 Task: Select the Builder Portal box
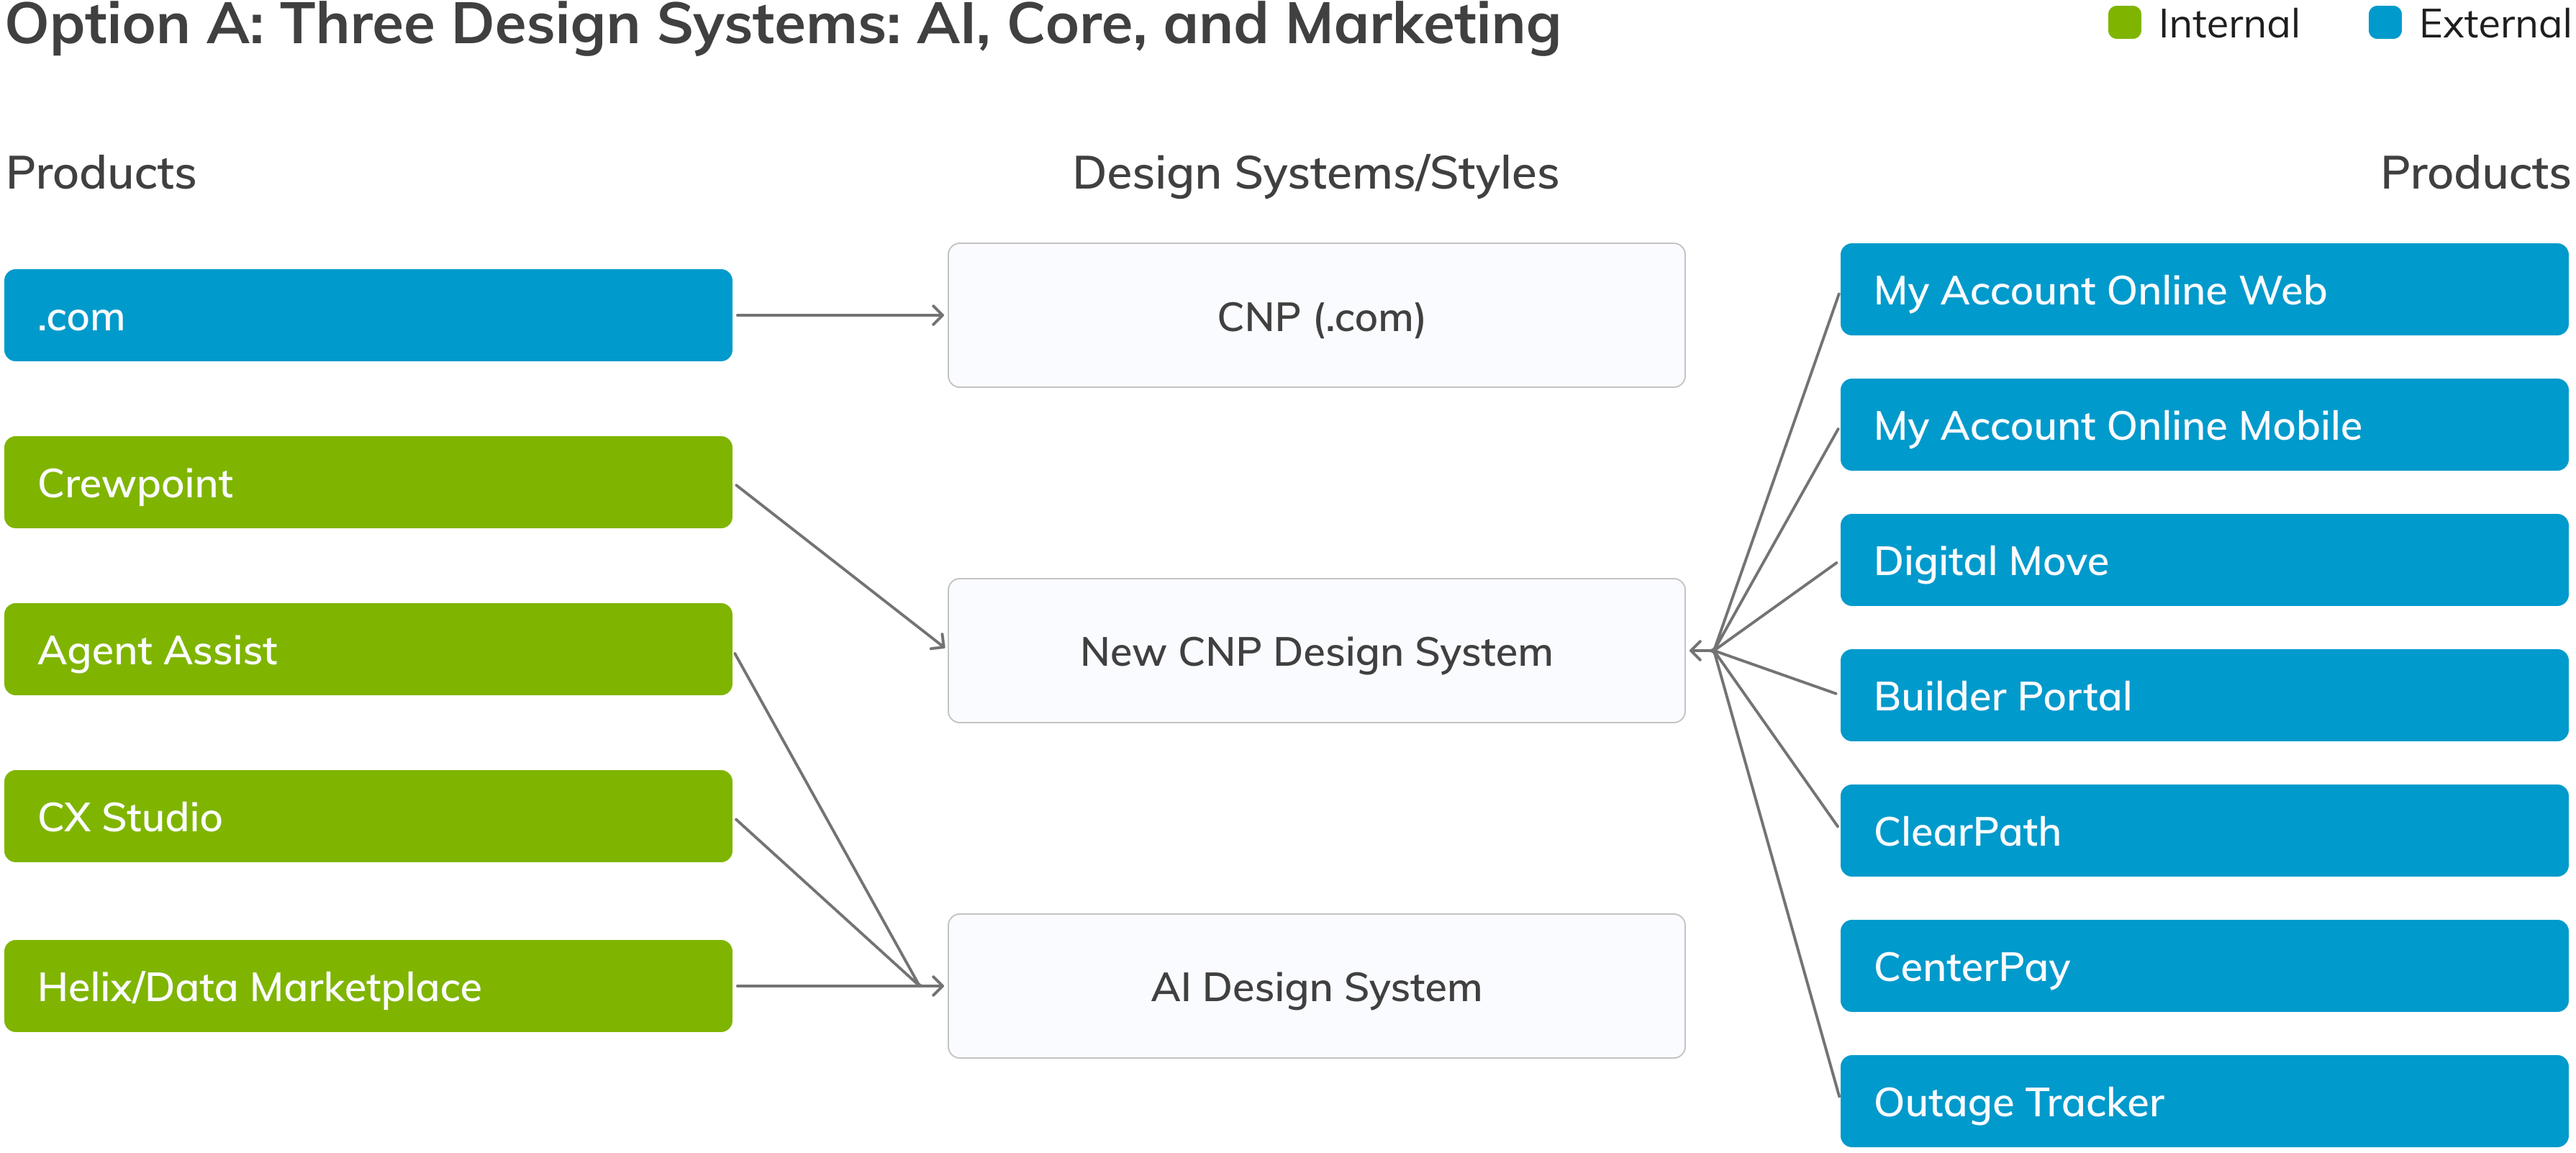[x=2204, y=695]
